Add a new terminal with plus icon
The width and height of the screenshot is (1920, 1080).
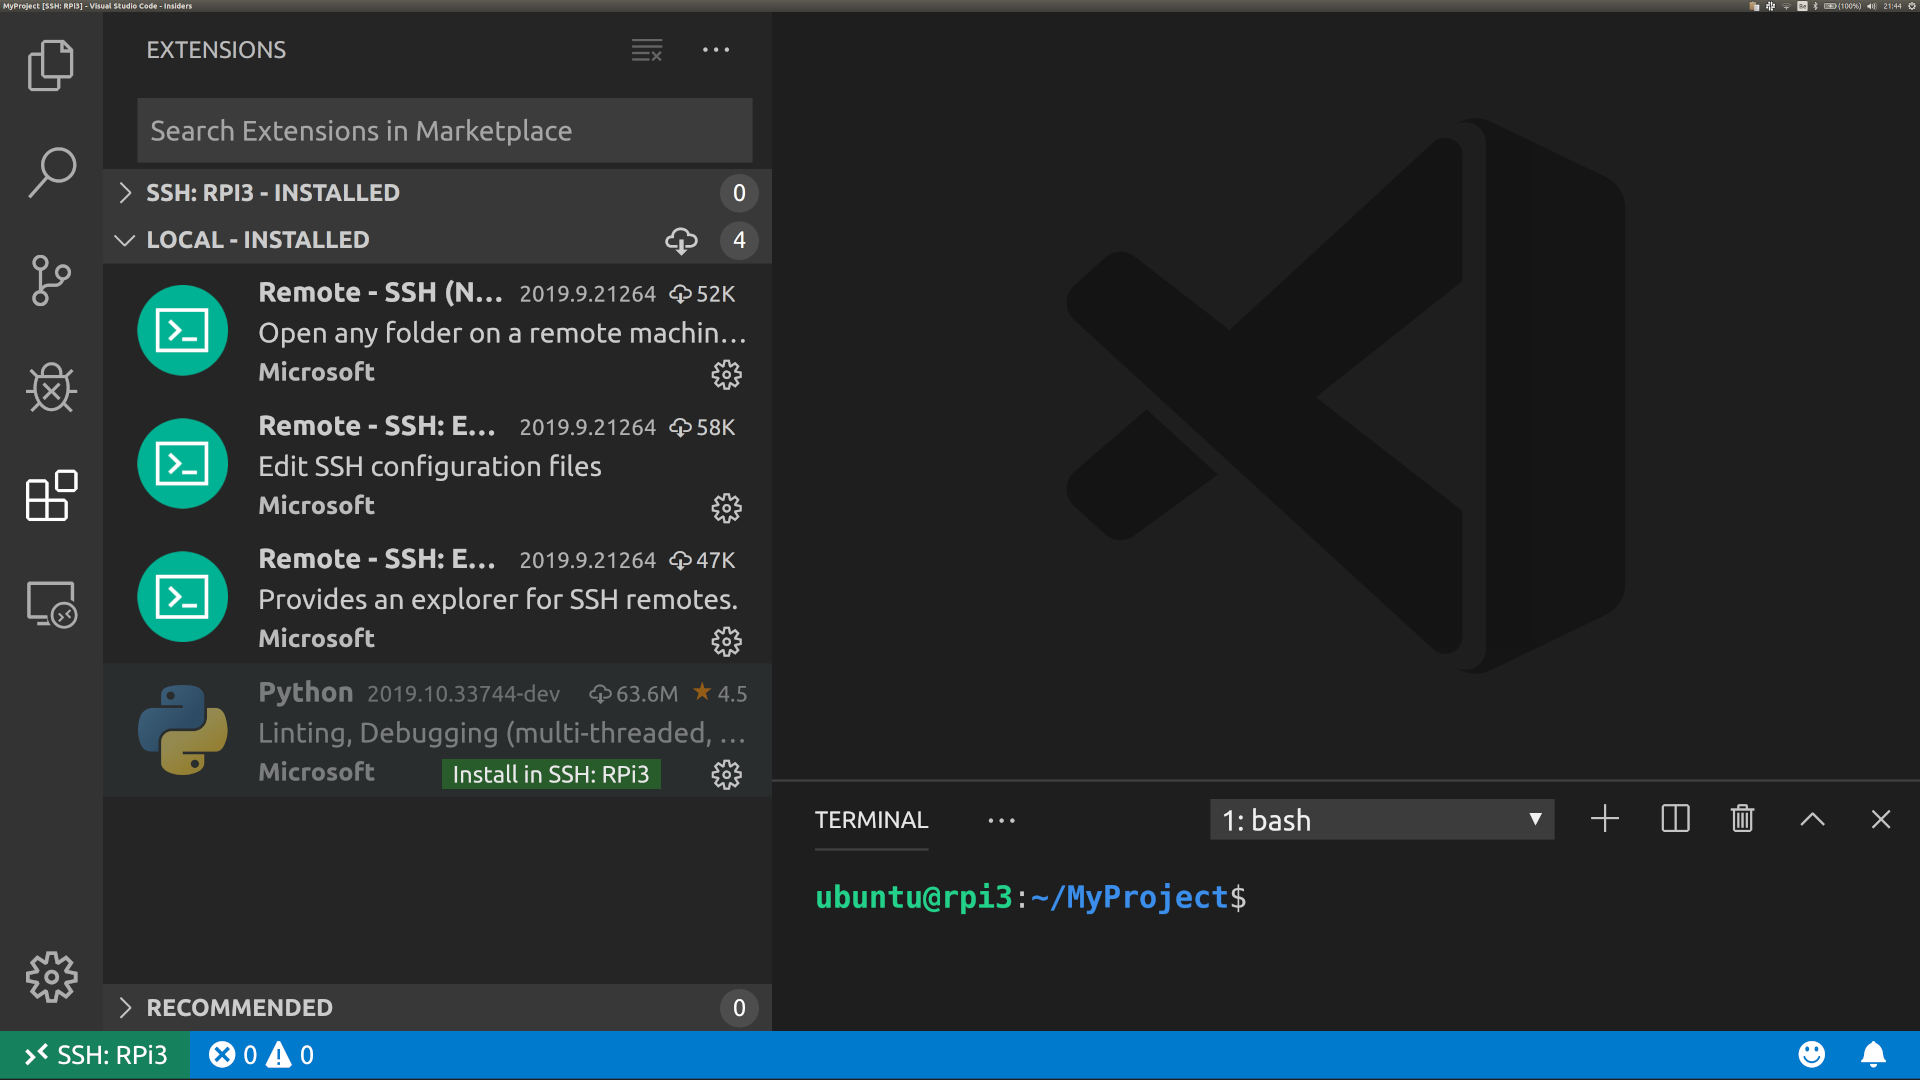[x=1605, y=819]
